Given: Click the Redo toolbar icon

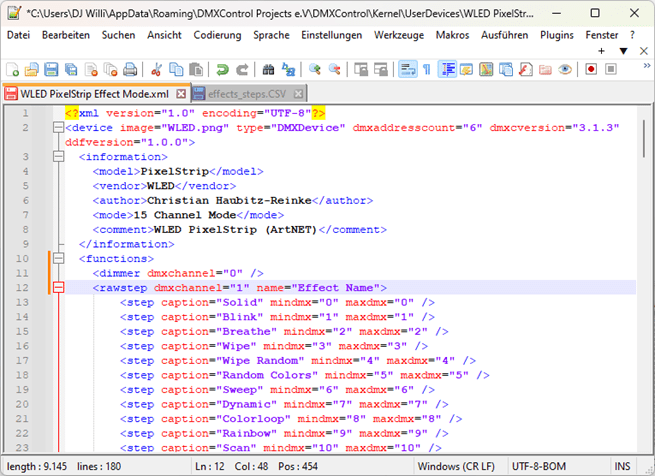Looking at the screenshot, I should (242, 69).
